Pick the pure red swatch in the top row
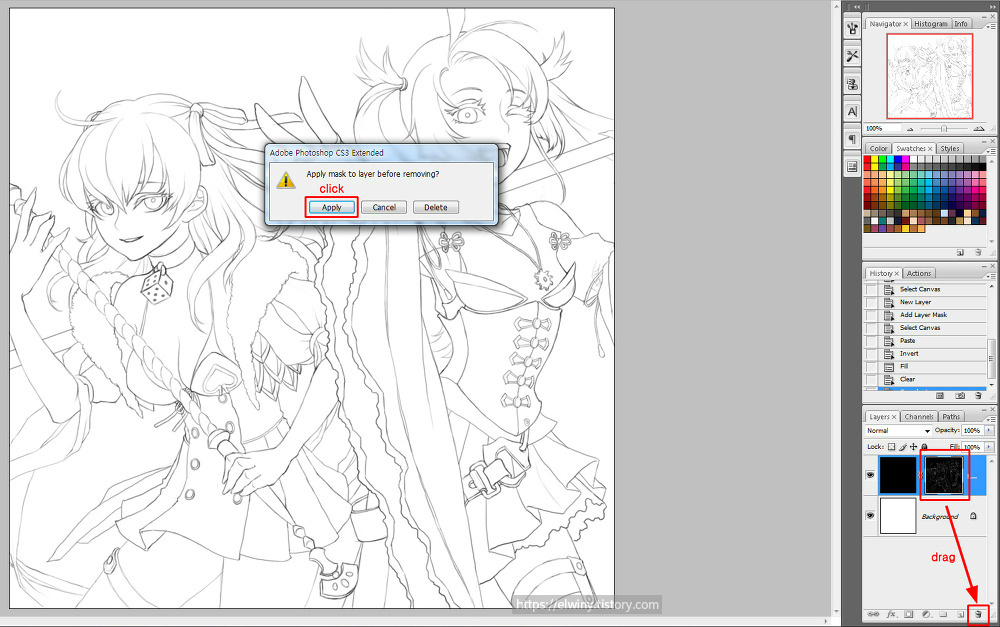Image resolution: width=1000 pixels, height=627 pixels. pos(867,159)
